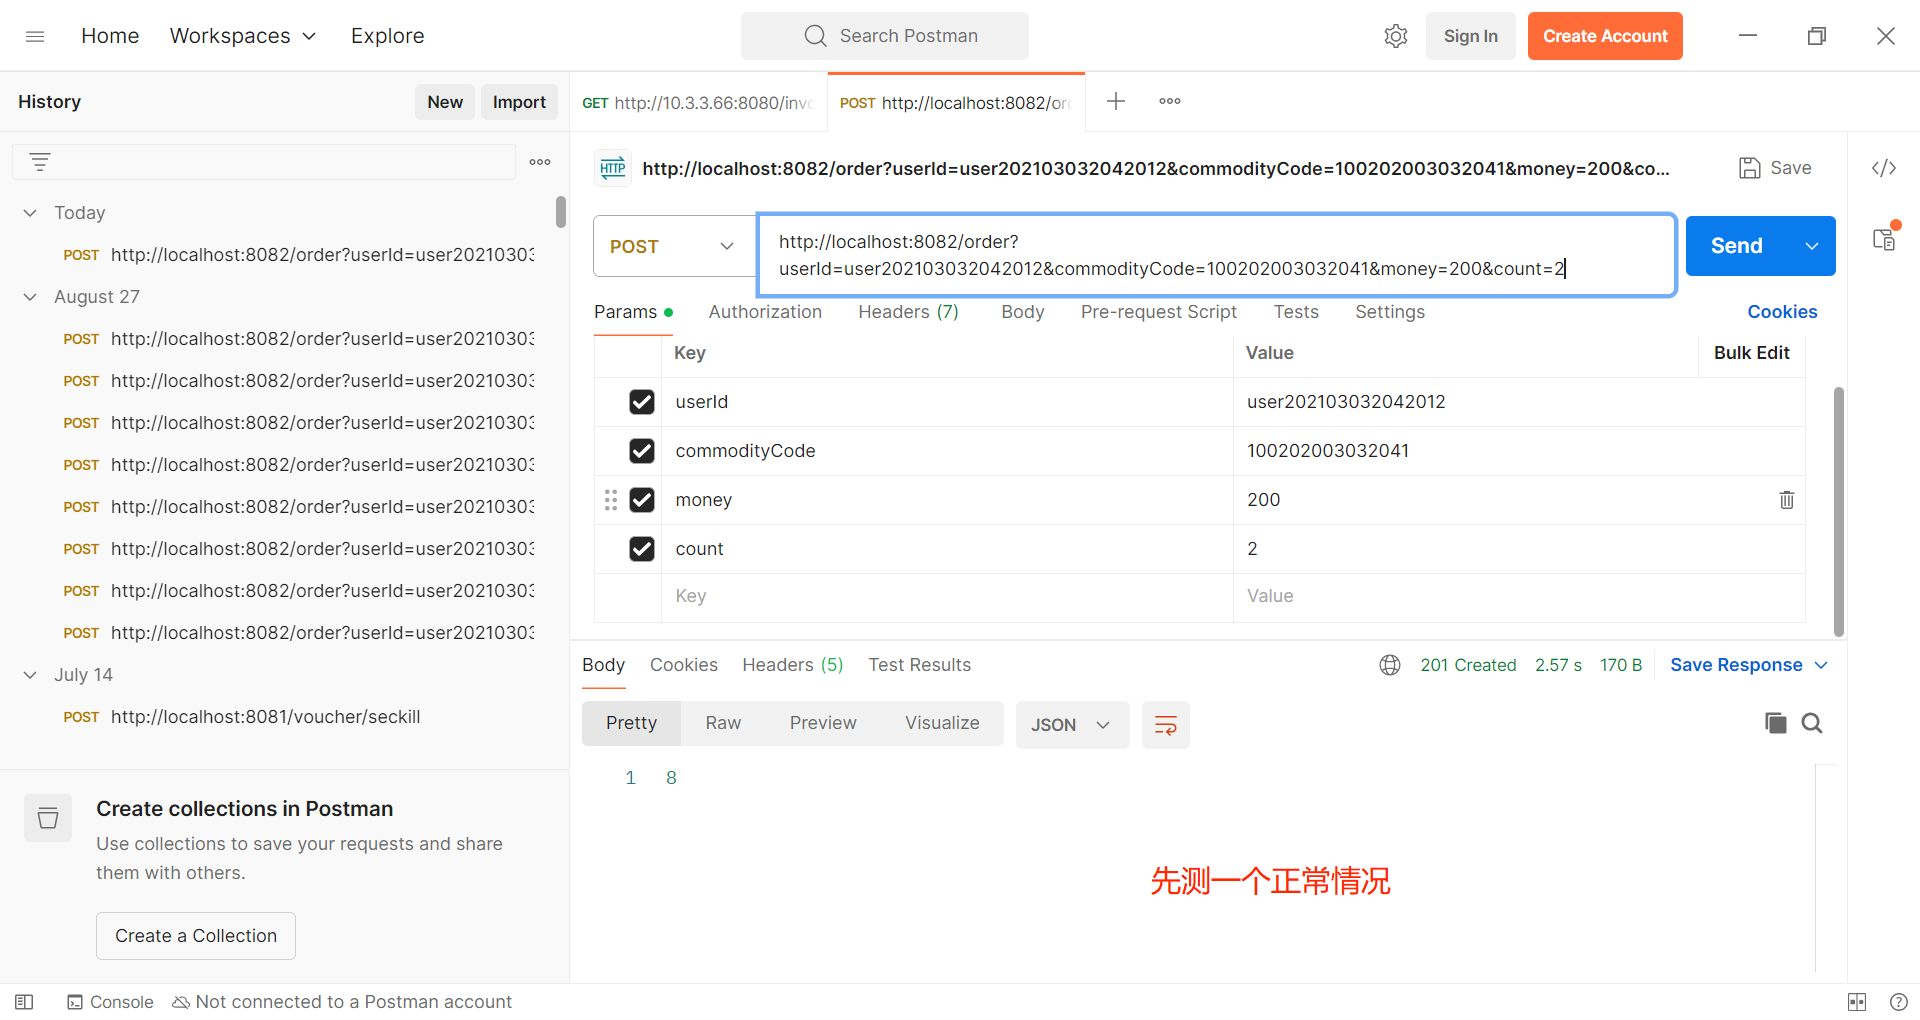Click the New button in History
This screenshot has height=1020, width=1920.
[x=445, y=102]
